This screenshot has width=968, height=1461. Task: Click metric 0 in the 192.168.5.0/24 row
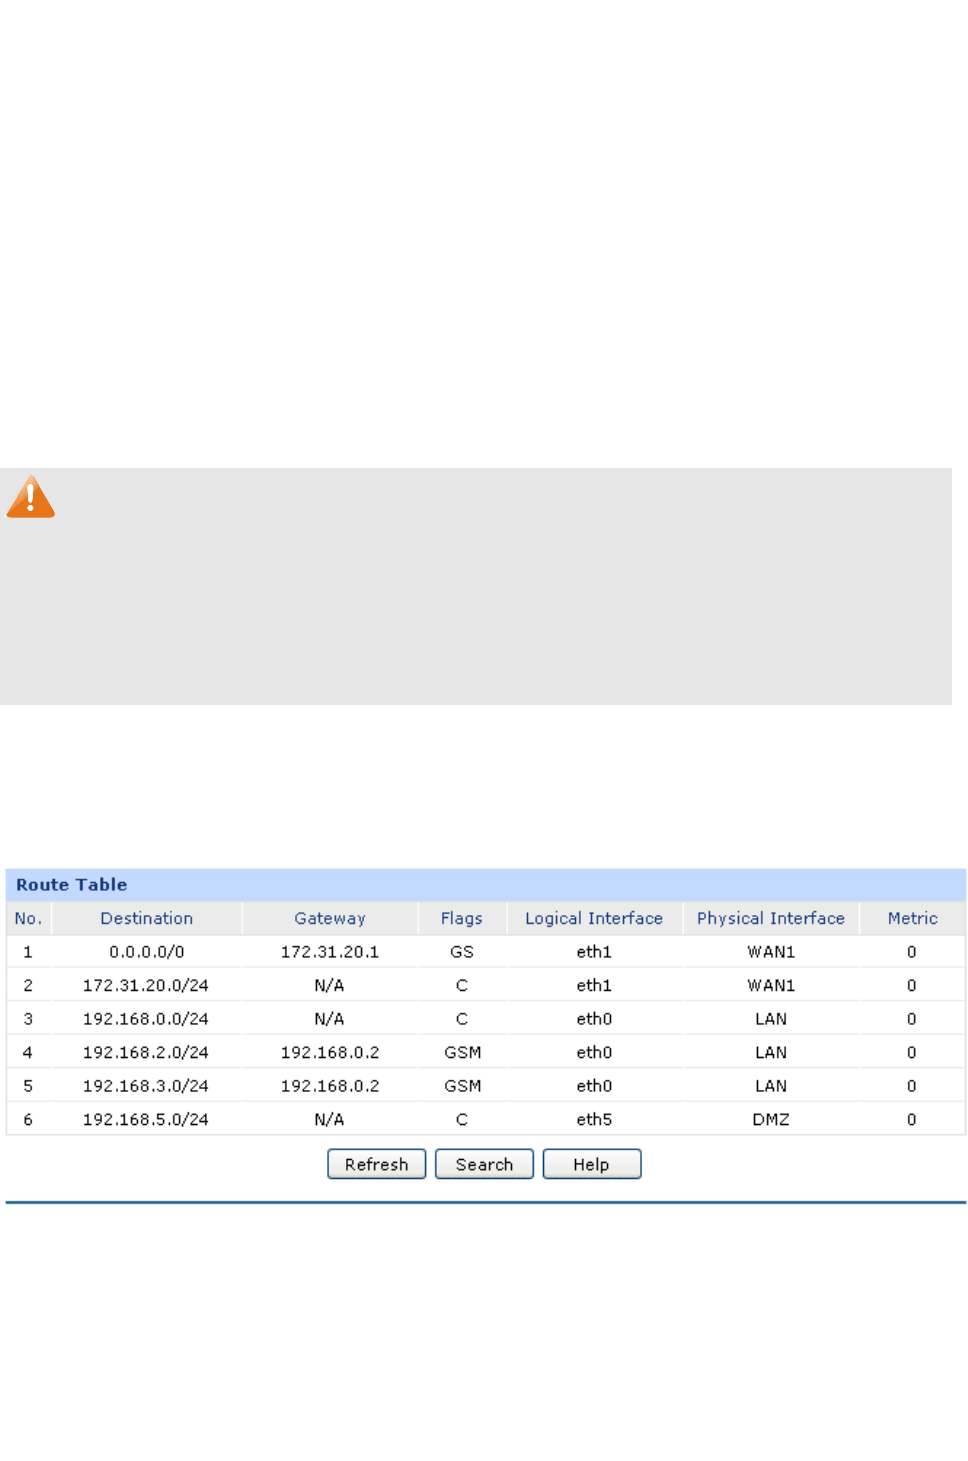912,1119
